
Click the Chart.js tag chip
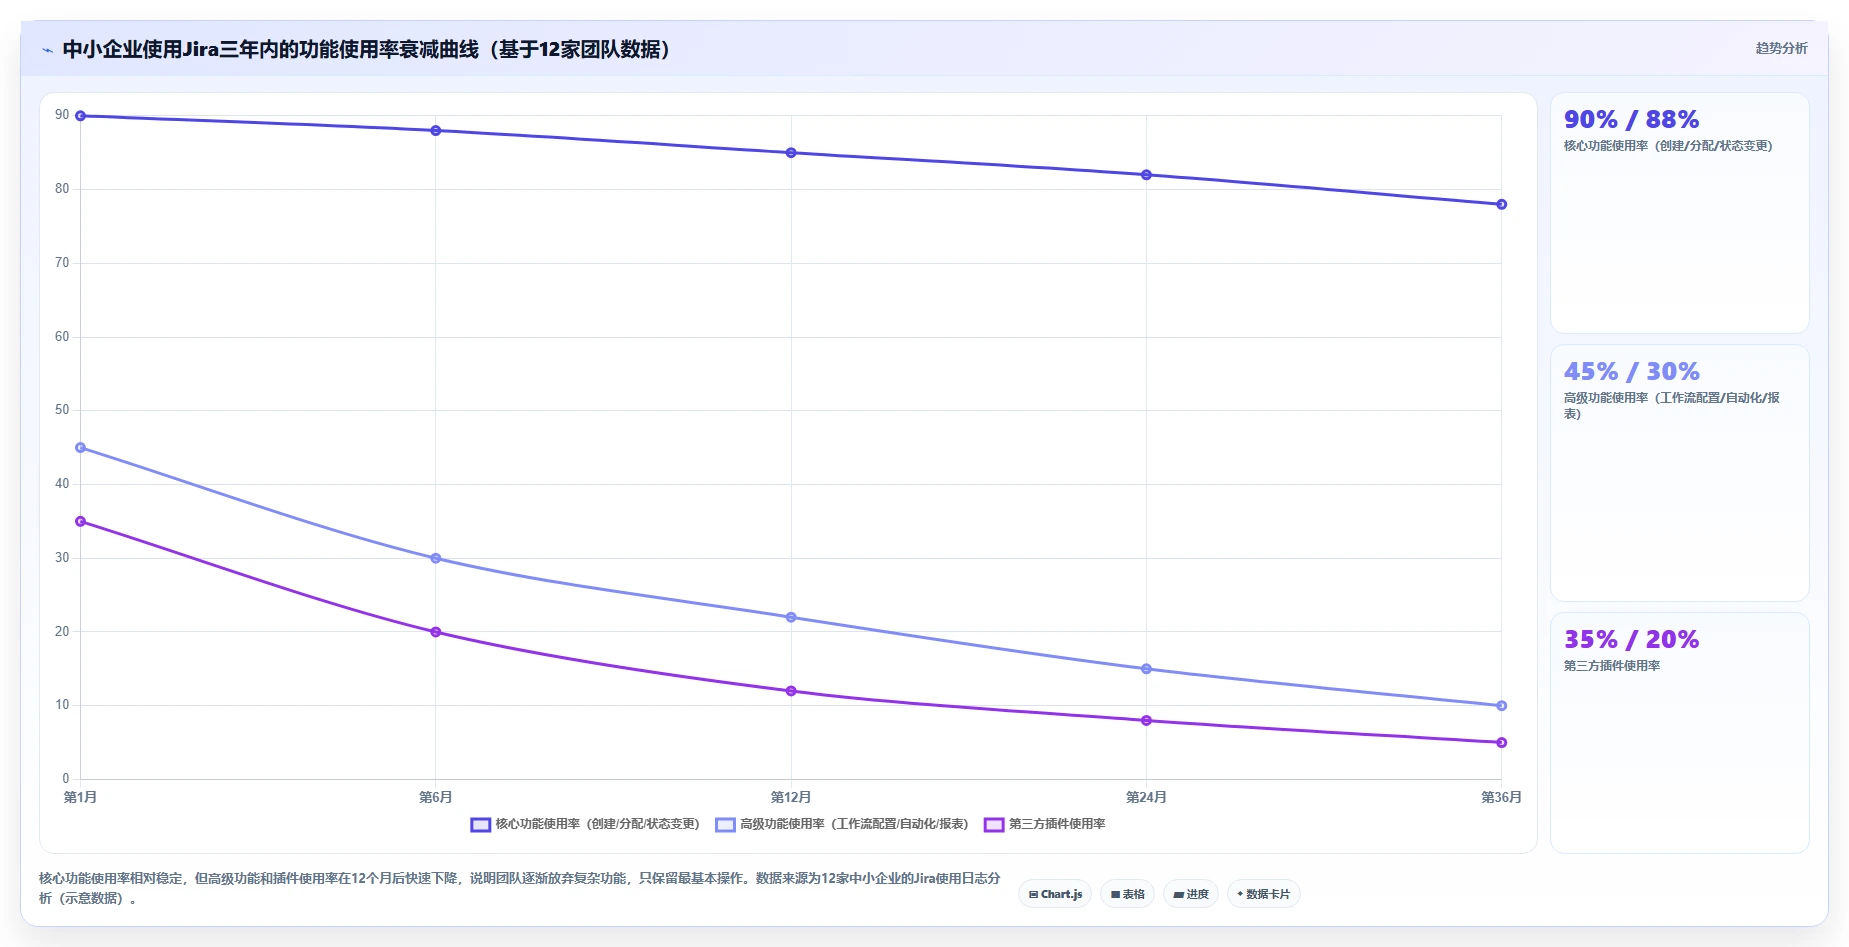[x=1055, y=894]
